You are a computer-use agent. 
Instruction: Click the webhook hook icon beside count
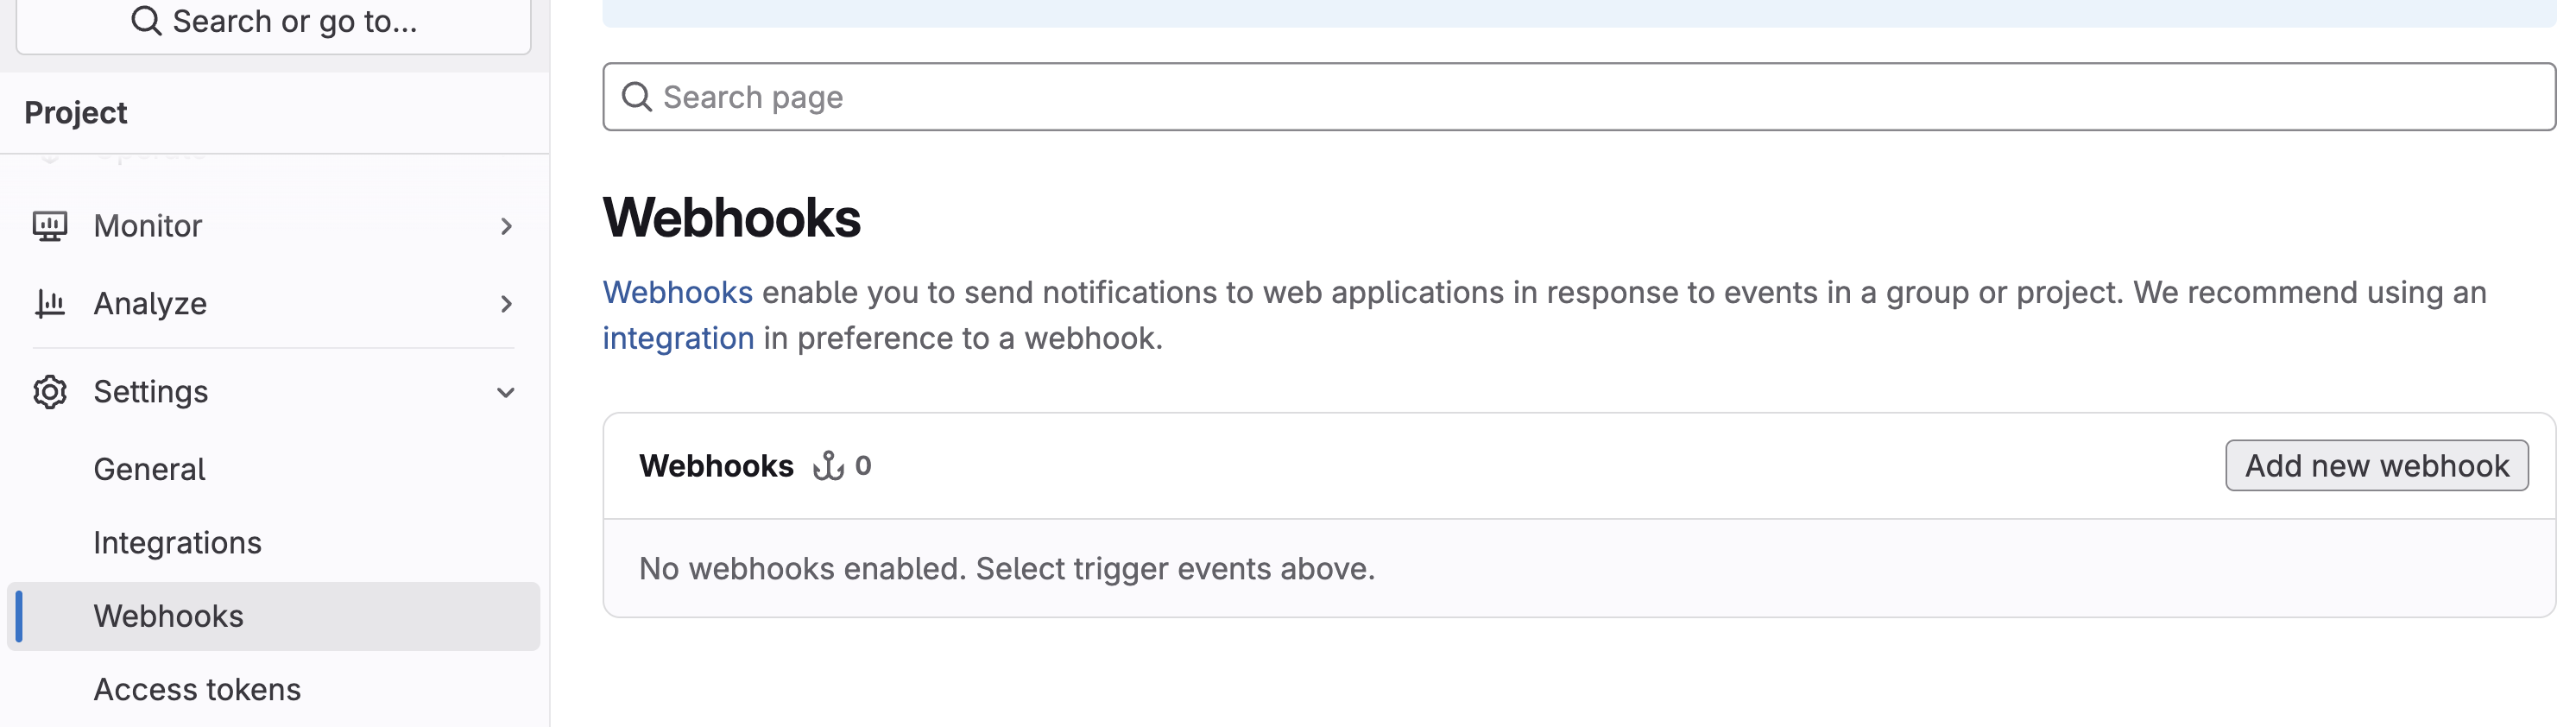pos(828,466)
